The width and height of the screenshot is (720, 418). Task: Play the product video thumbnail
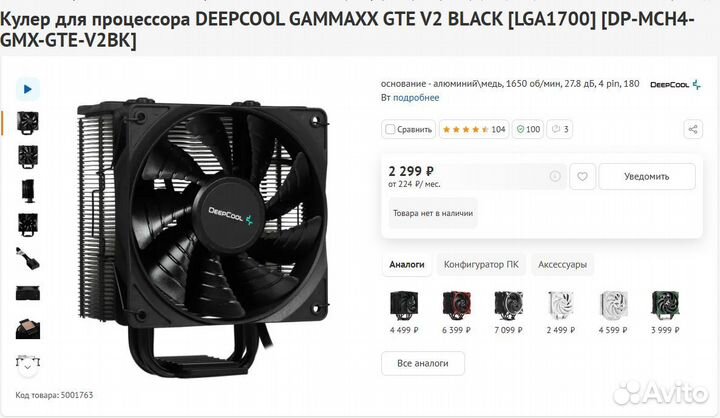(28, 89)
